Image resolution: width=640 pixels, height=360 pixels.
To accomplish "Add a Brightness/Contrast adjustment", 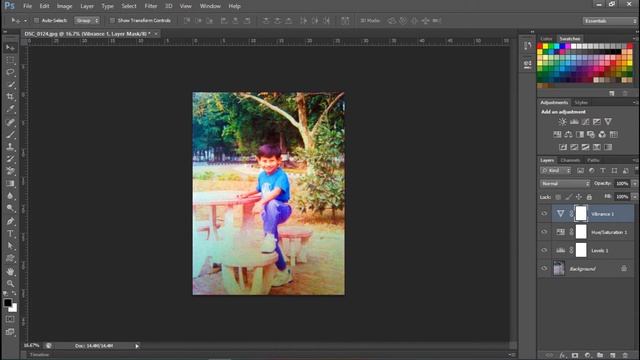I will click(562, 122).
